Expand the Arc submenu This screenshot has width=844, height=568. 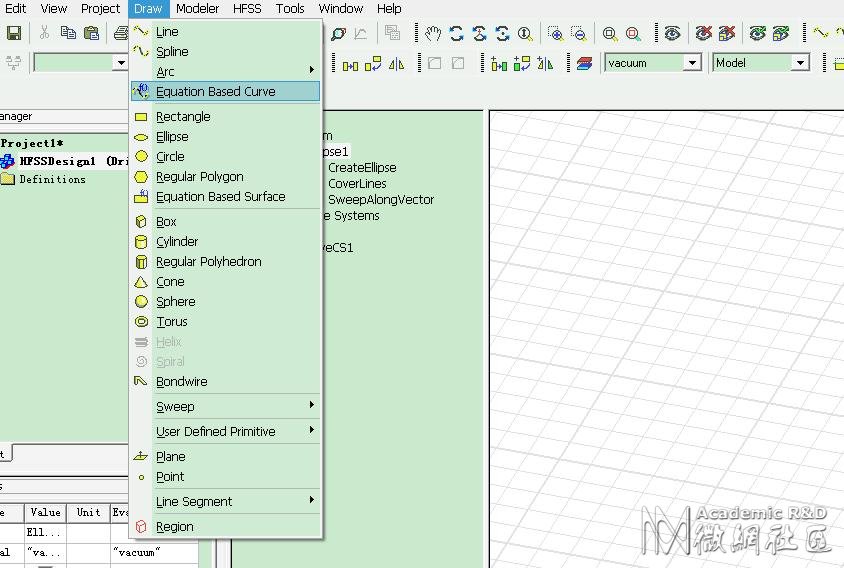coord(226,72)
